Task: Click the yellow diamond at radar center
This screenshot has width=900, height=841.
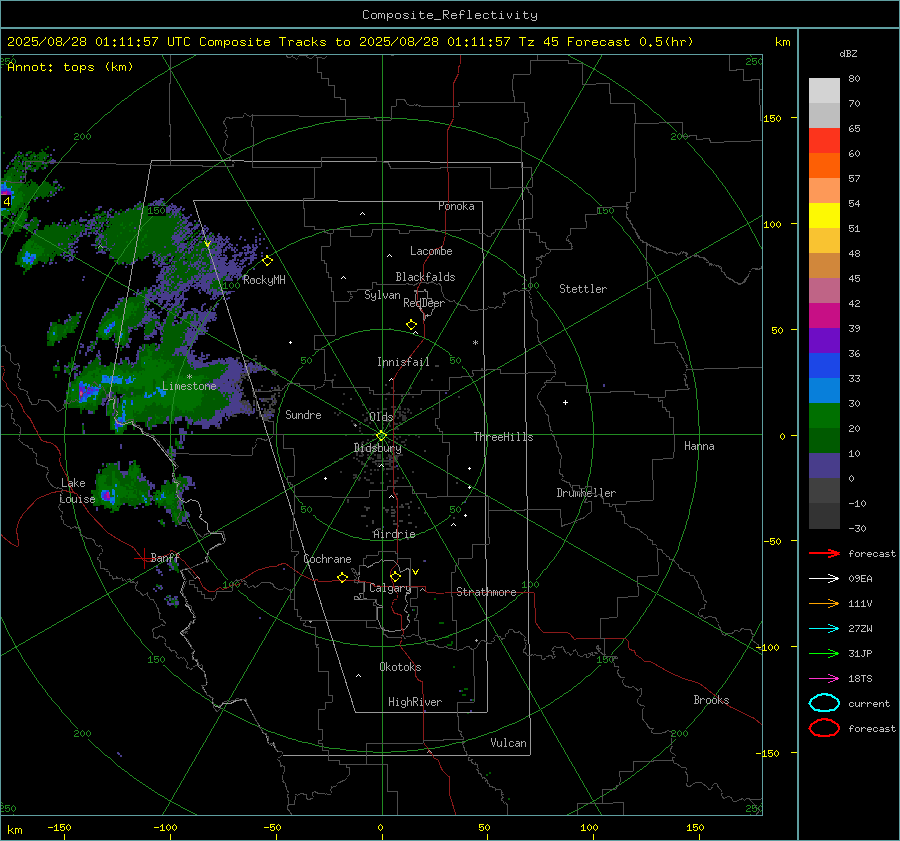Action: (x=381, y=436)
